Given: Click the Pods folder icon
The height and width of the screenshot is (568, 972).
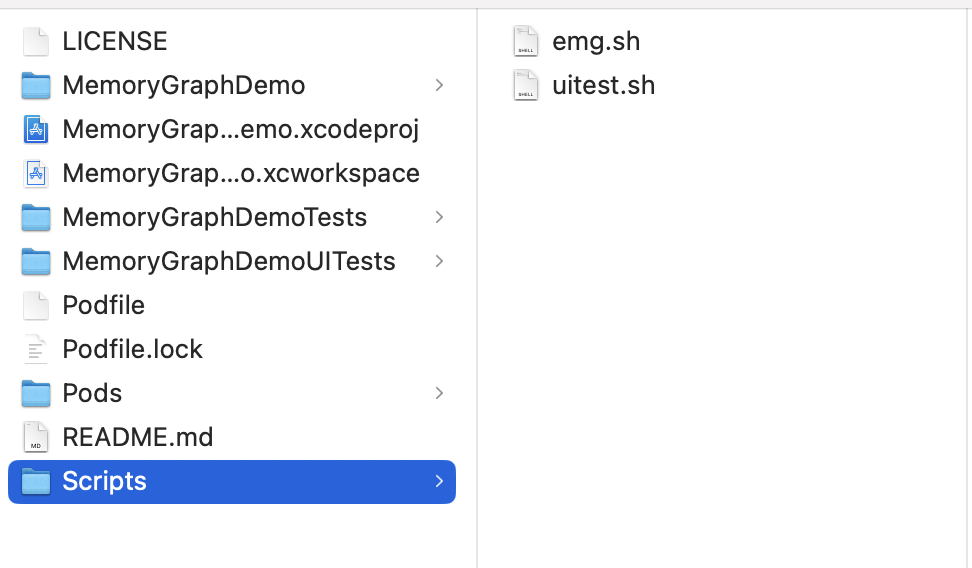Looking at the screenshot, I should 36,393.
